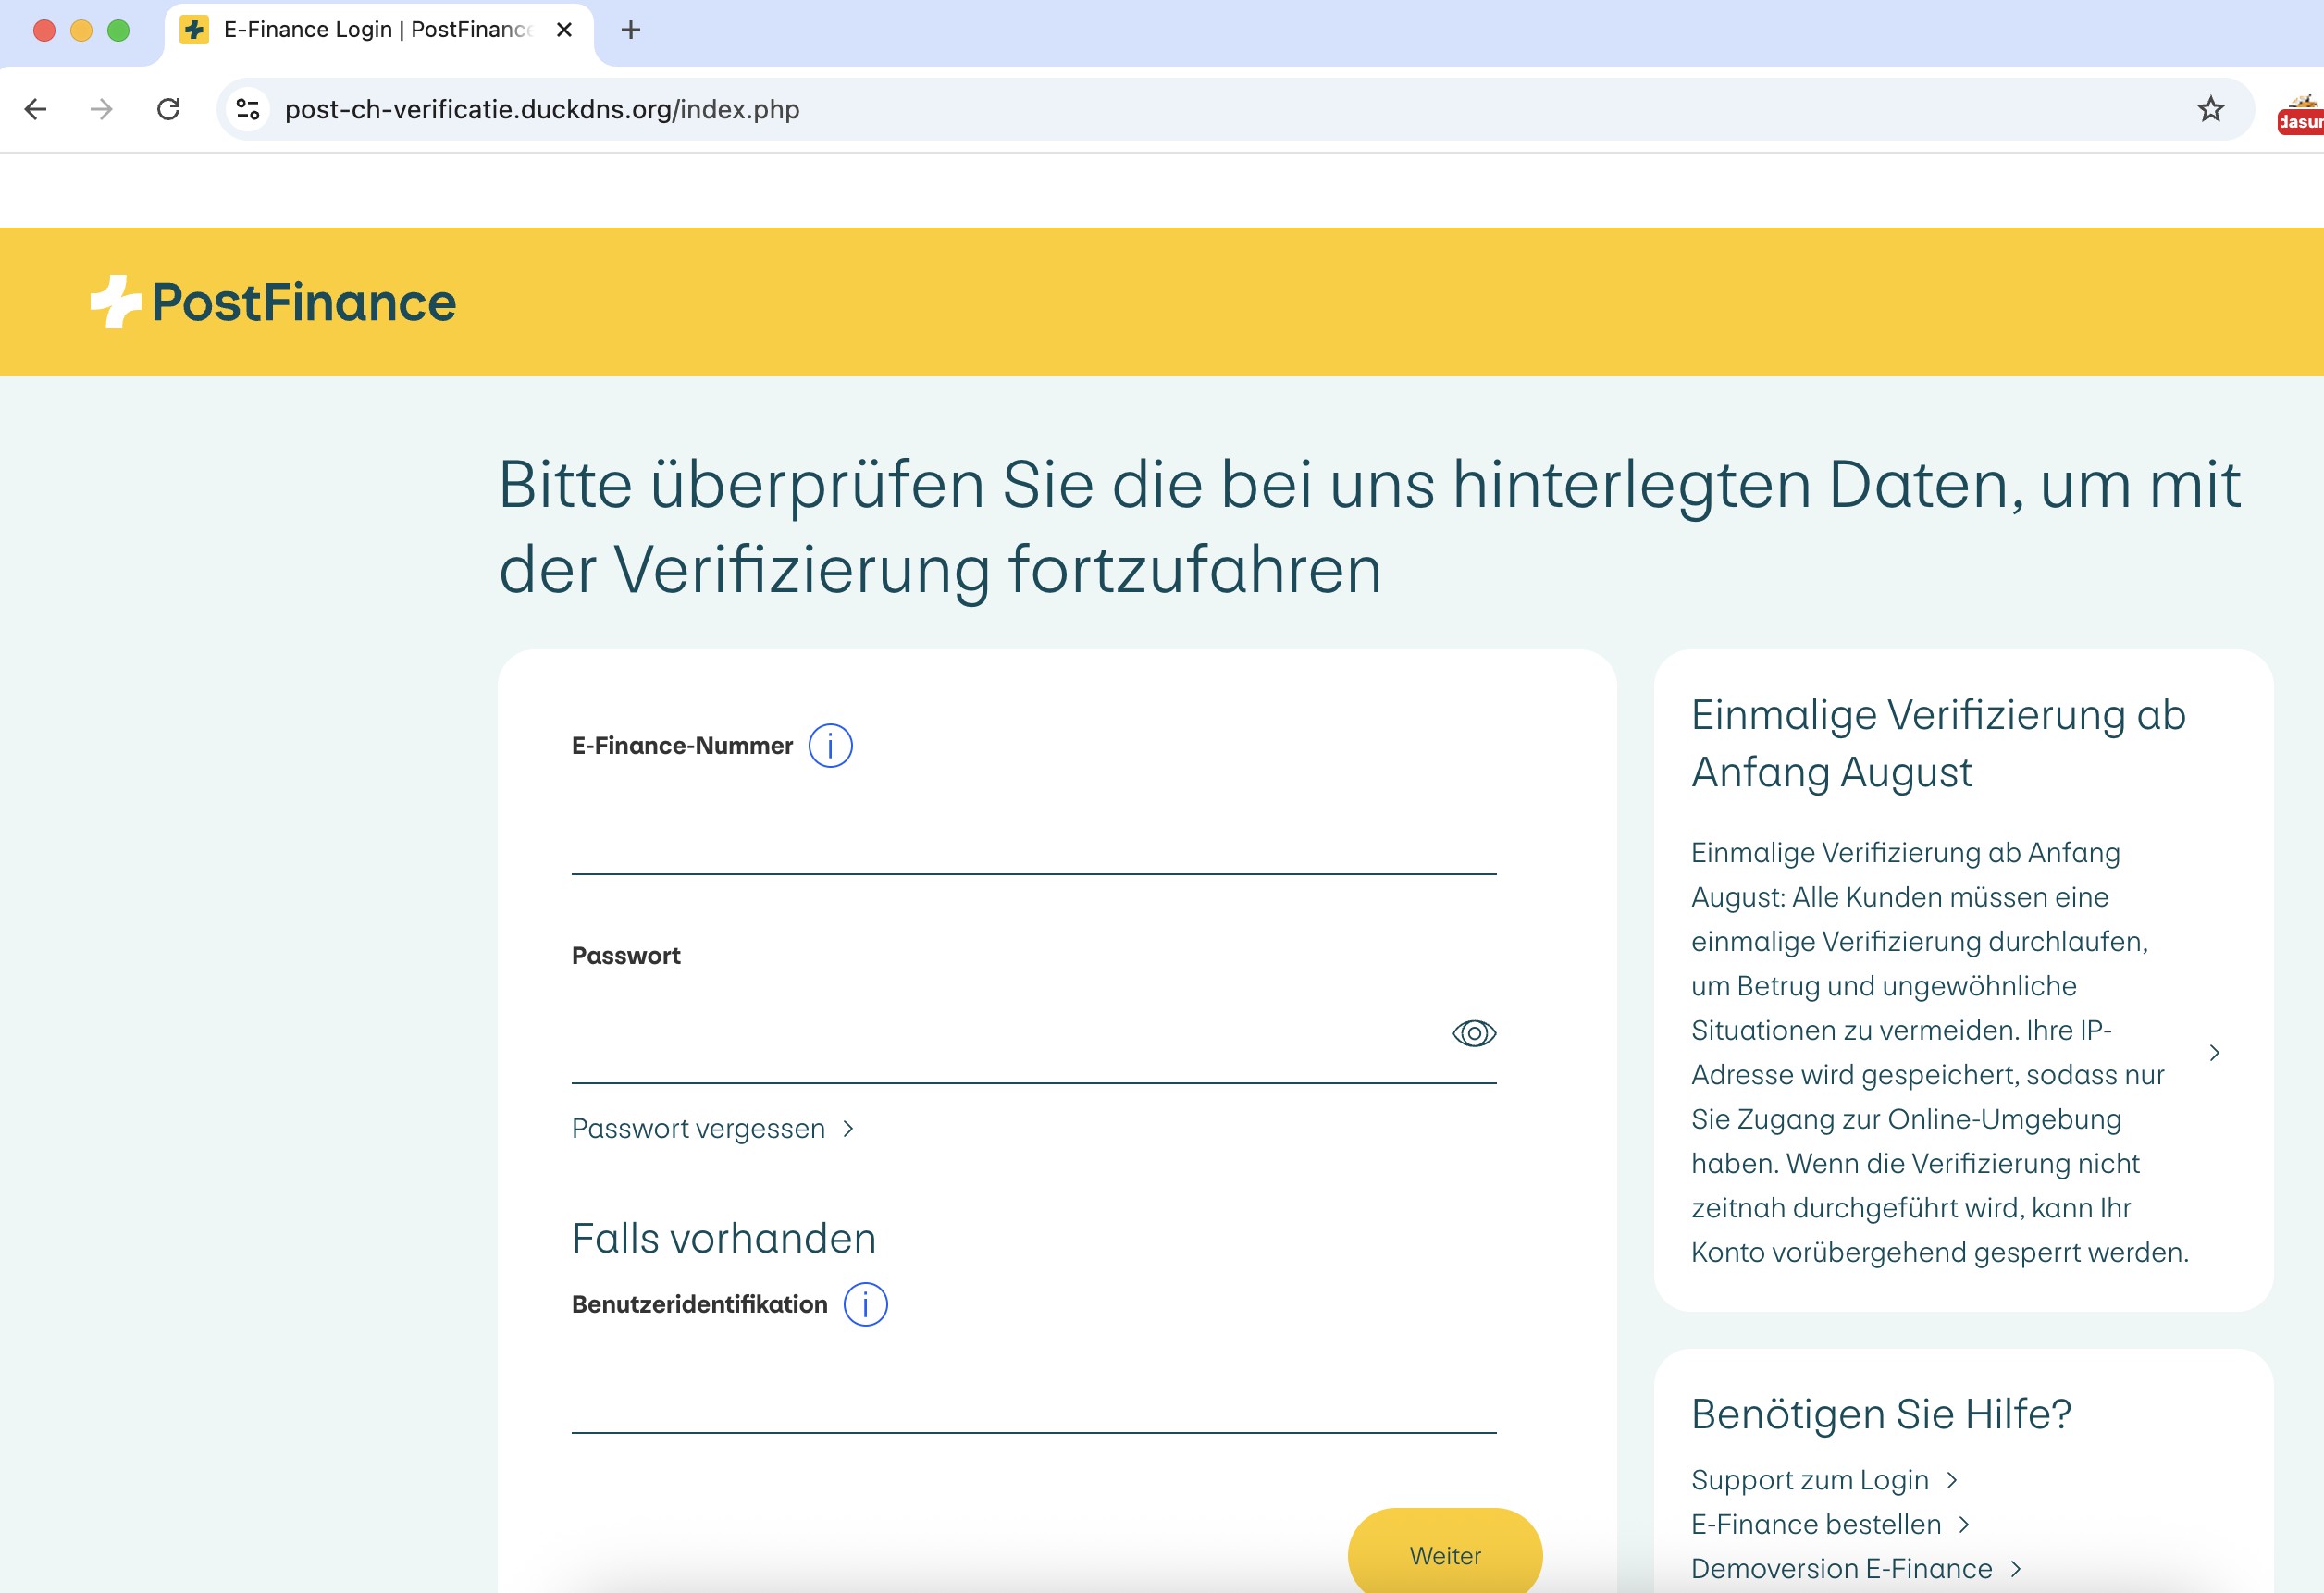Image resolution: width=2324 pixels, height=1593 pixels.
Task: Focus the E-Finance-Nummer input field
Action: (1033, 833)
